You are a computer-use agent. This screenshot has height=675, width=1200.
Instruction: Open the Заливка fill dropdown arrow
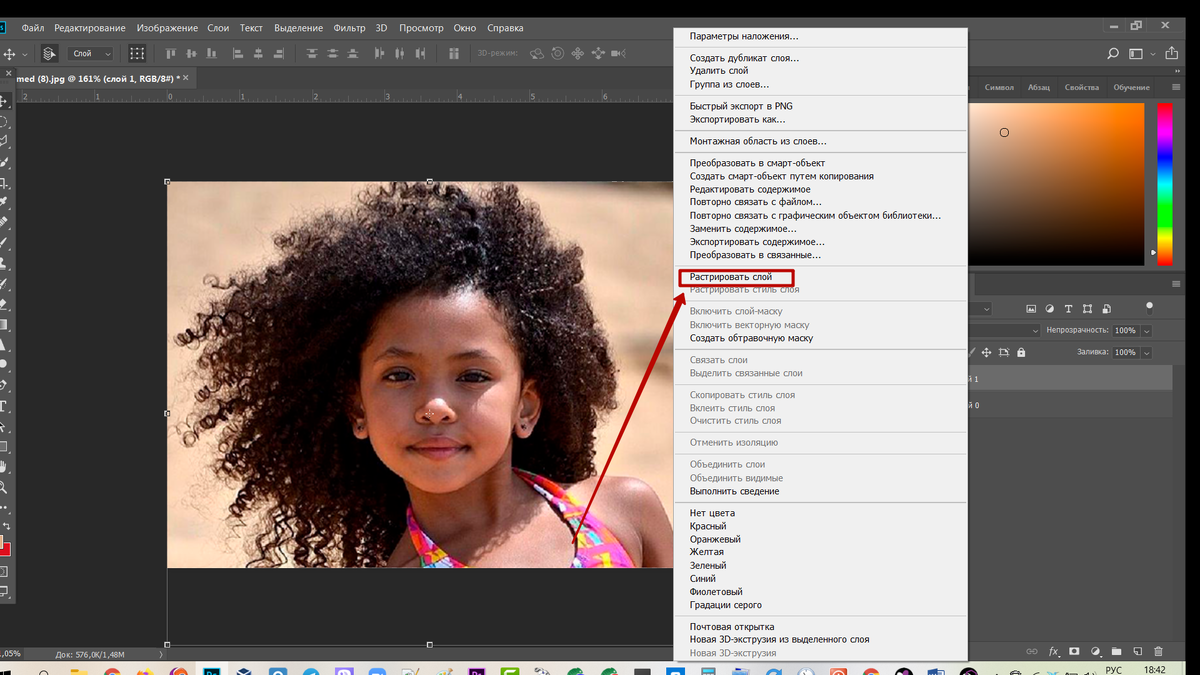tap(1146, 353)
